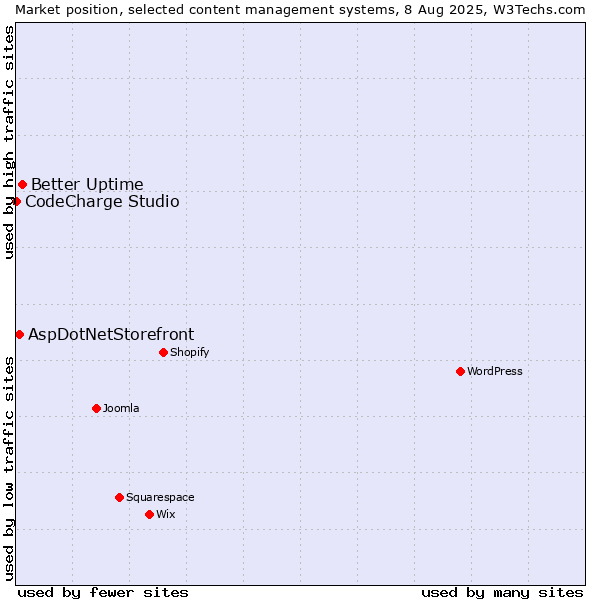Select the 'Better Uptime' label

click(x=87, y=184)
